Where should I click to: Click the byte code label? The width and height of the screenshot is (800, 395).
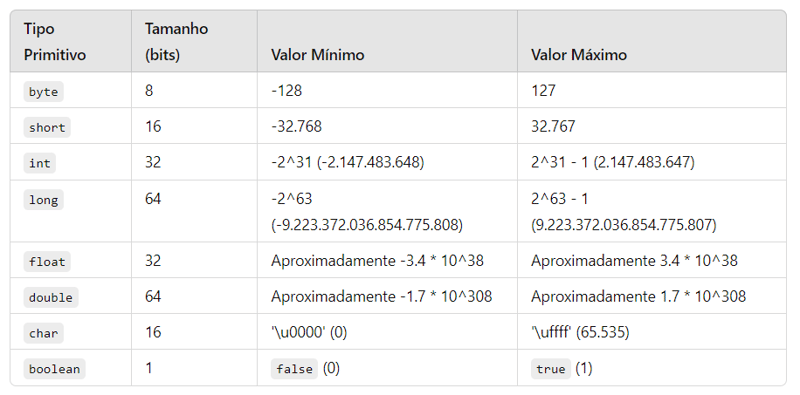(43, 92)
